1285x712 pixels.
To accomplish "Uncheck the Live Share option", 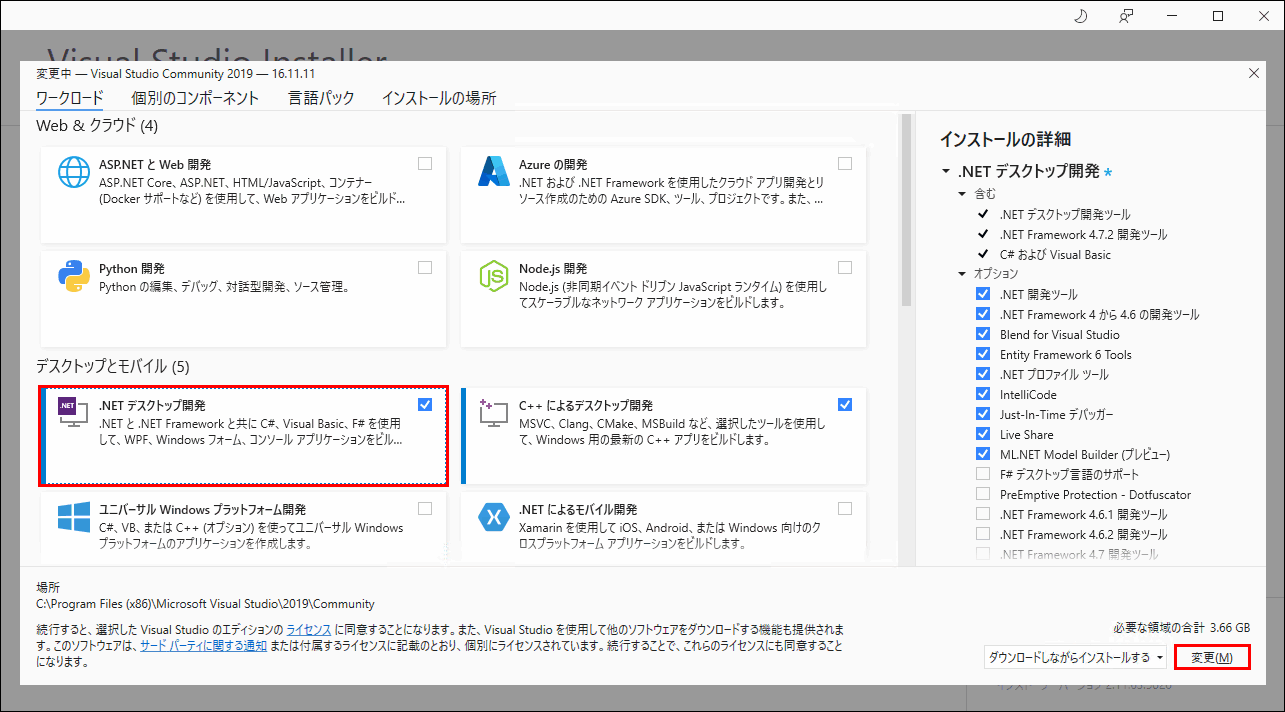I will (982, 434).
